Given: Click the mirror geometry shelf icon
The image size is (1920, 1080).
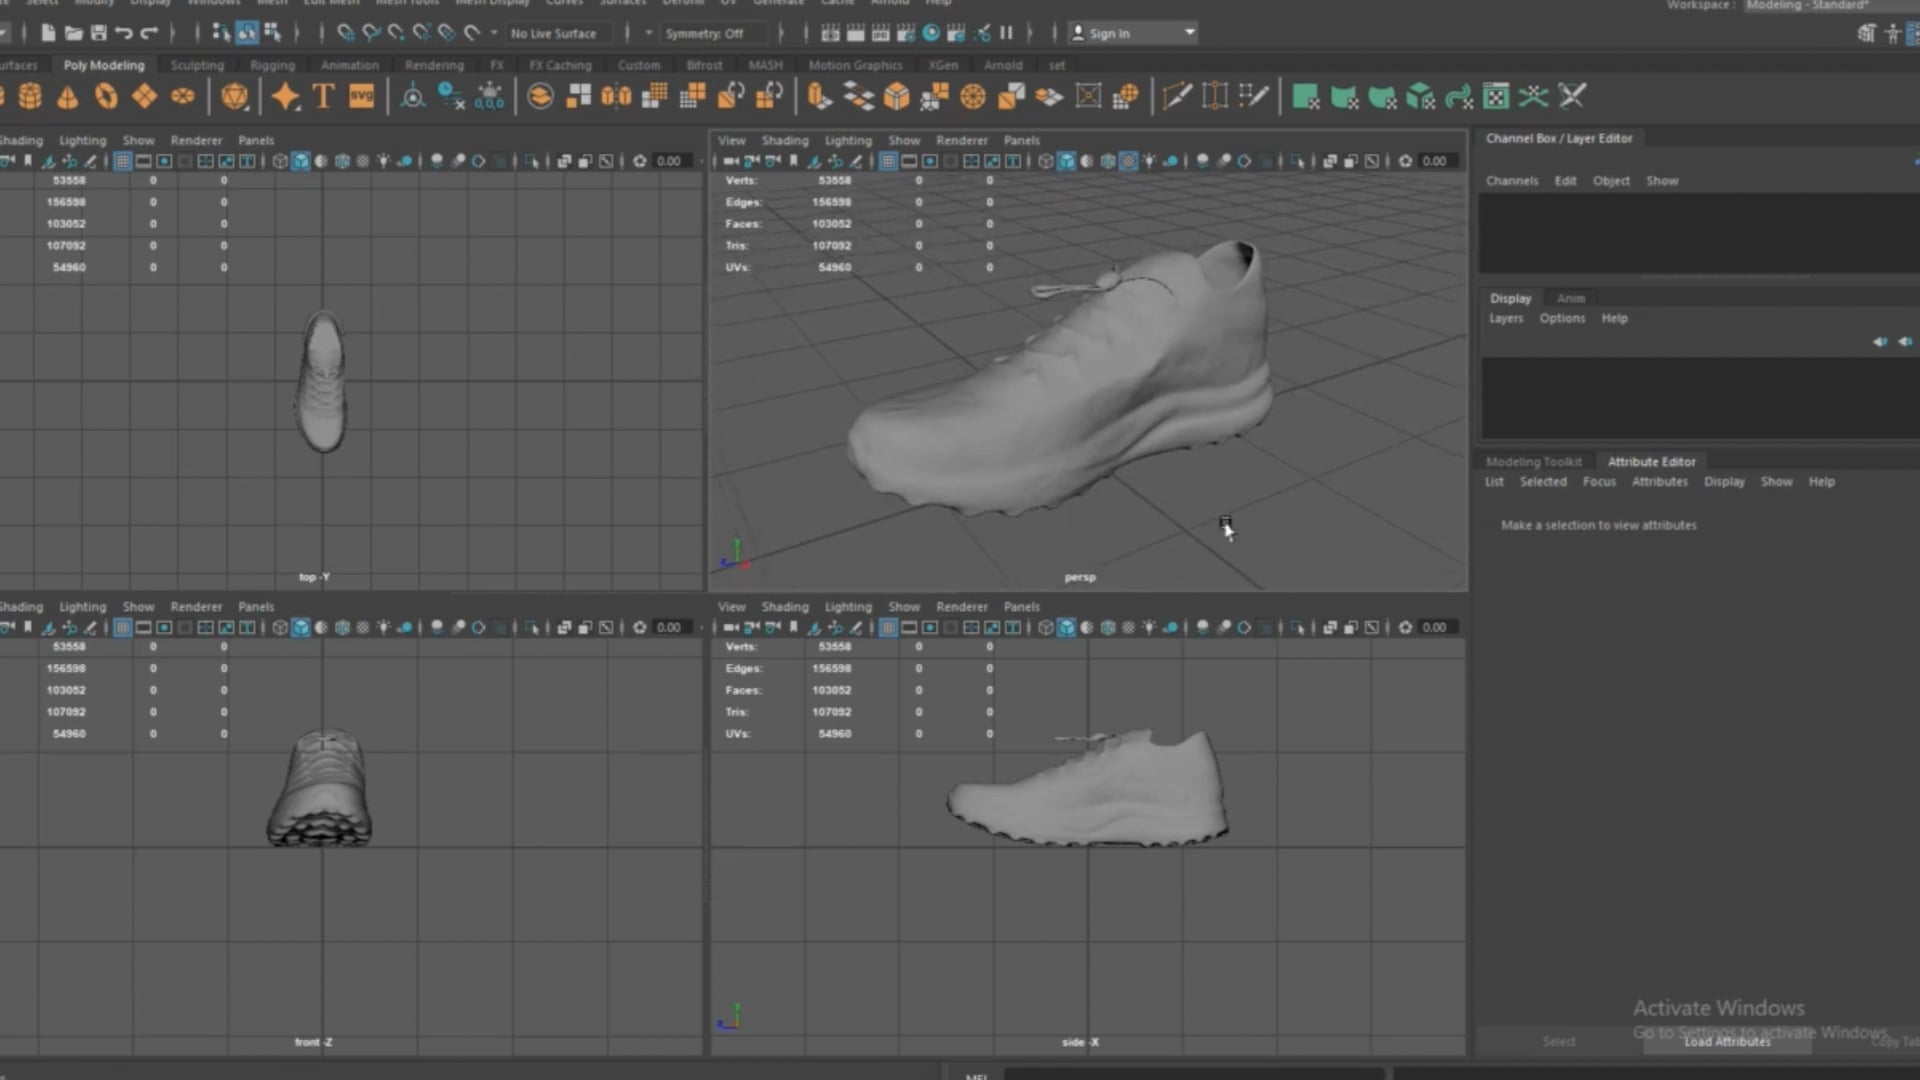Looking at the screenshot, I should (x=617, y=97).
